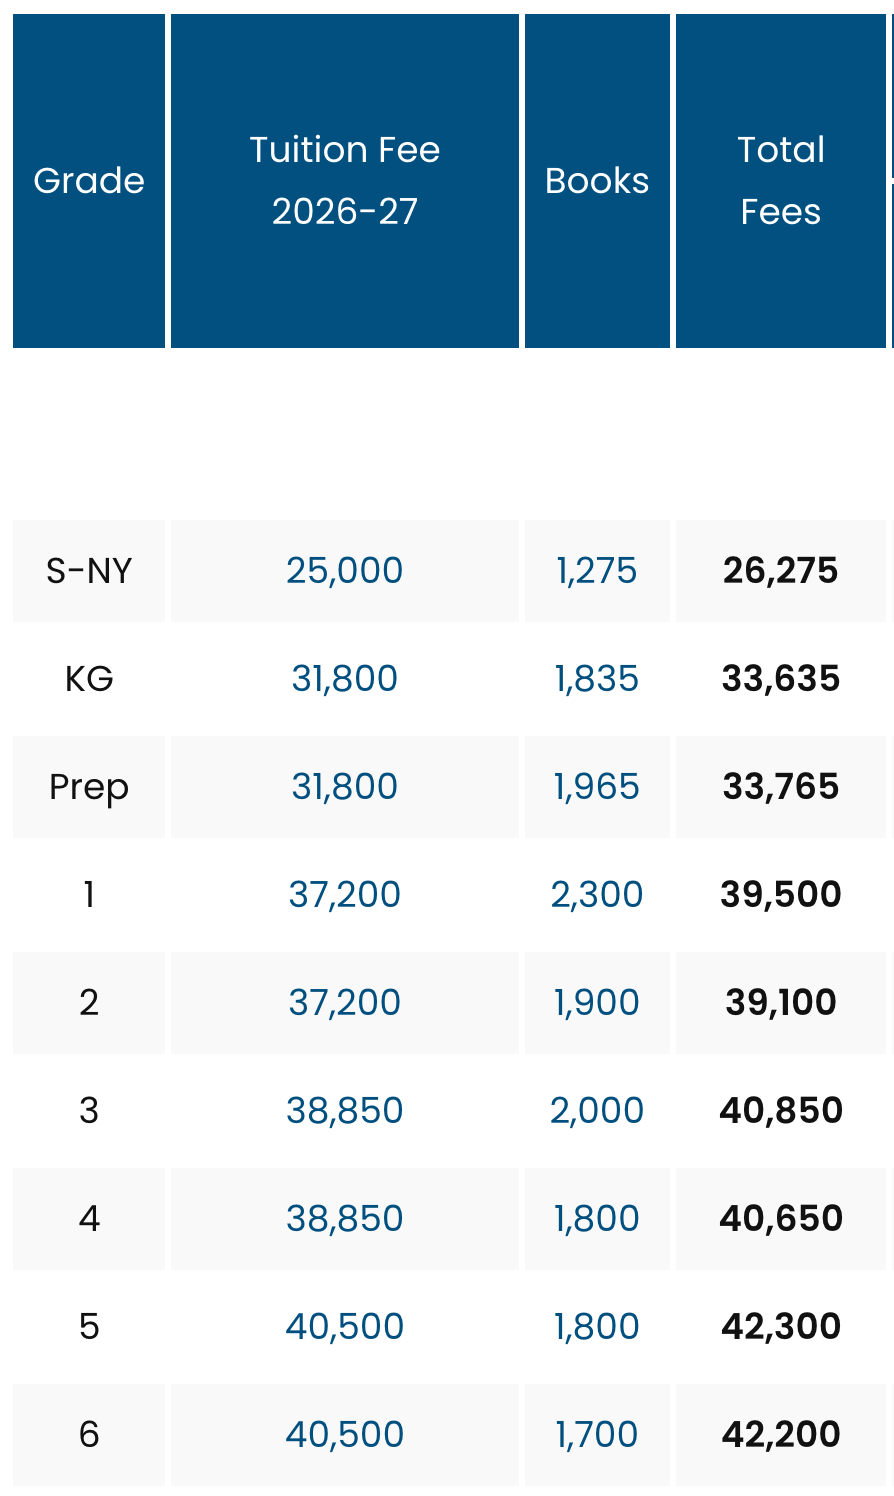Select the Prep grade cell
Image resolution: width=894 pixels, height=1496 pixels.
(89, 787)
